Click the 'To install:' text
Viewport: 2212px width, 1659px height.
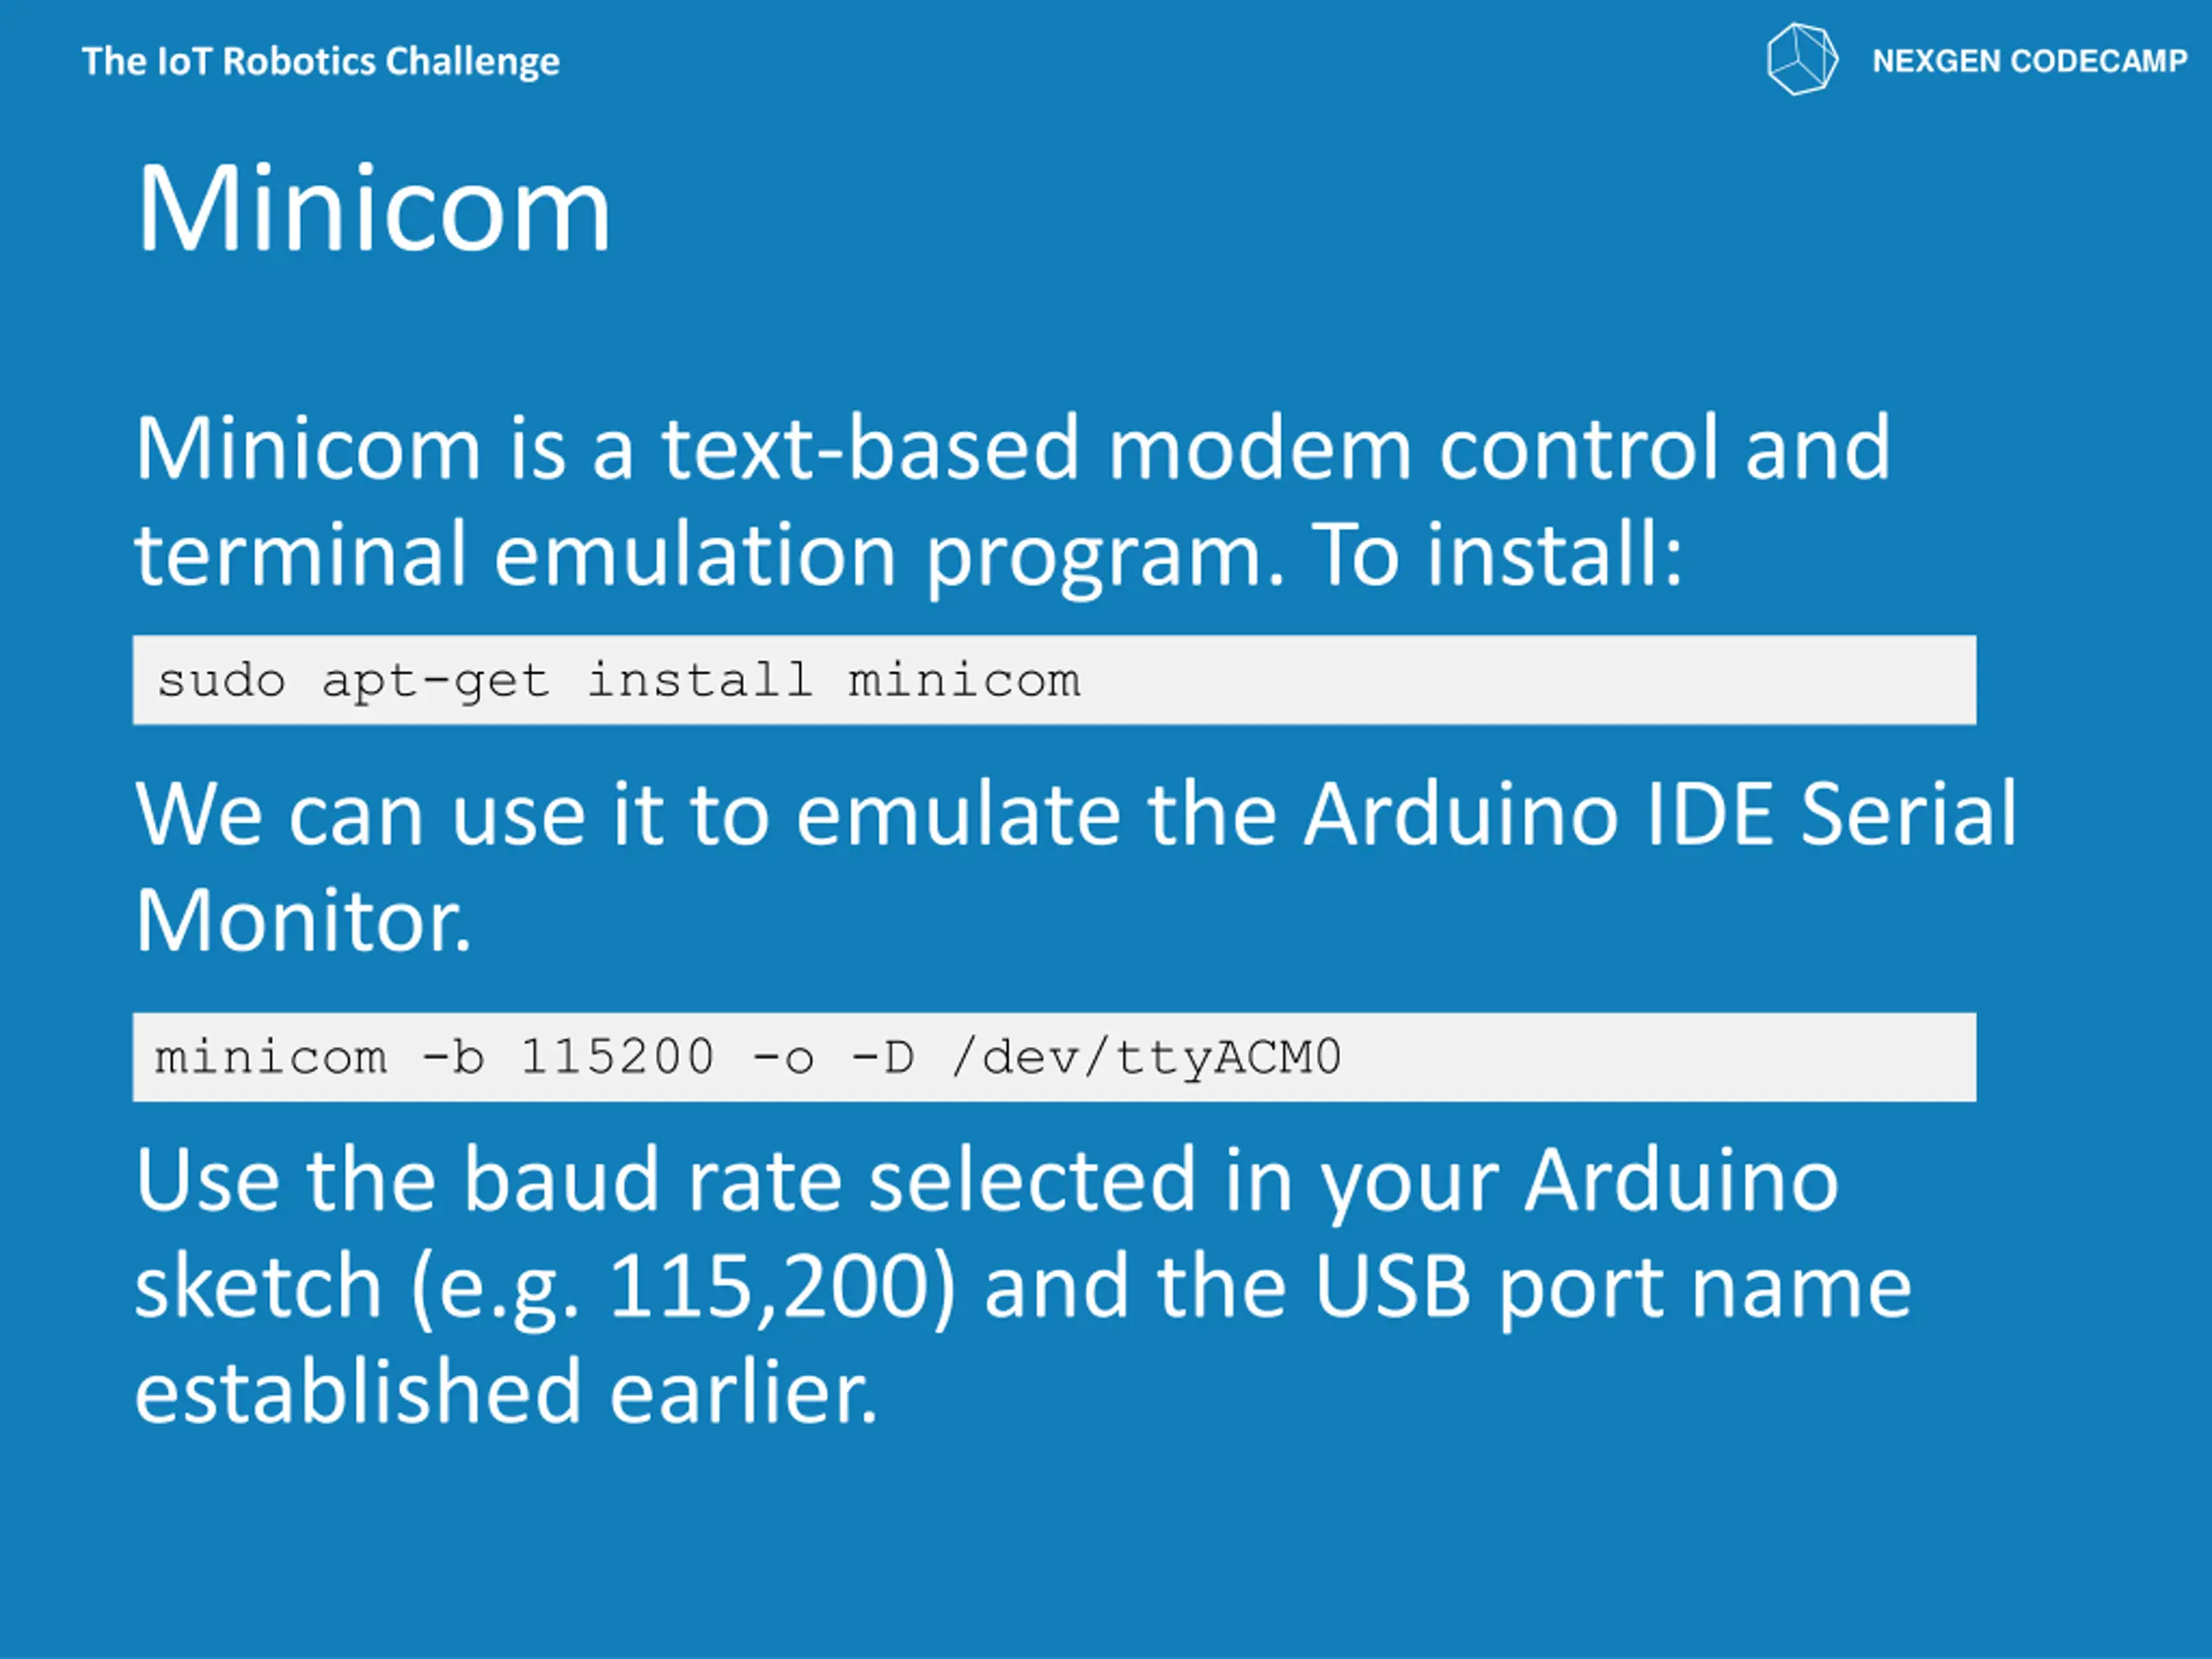1497,554
